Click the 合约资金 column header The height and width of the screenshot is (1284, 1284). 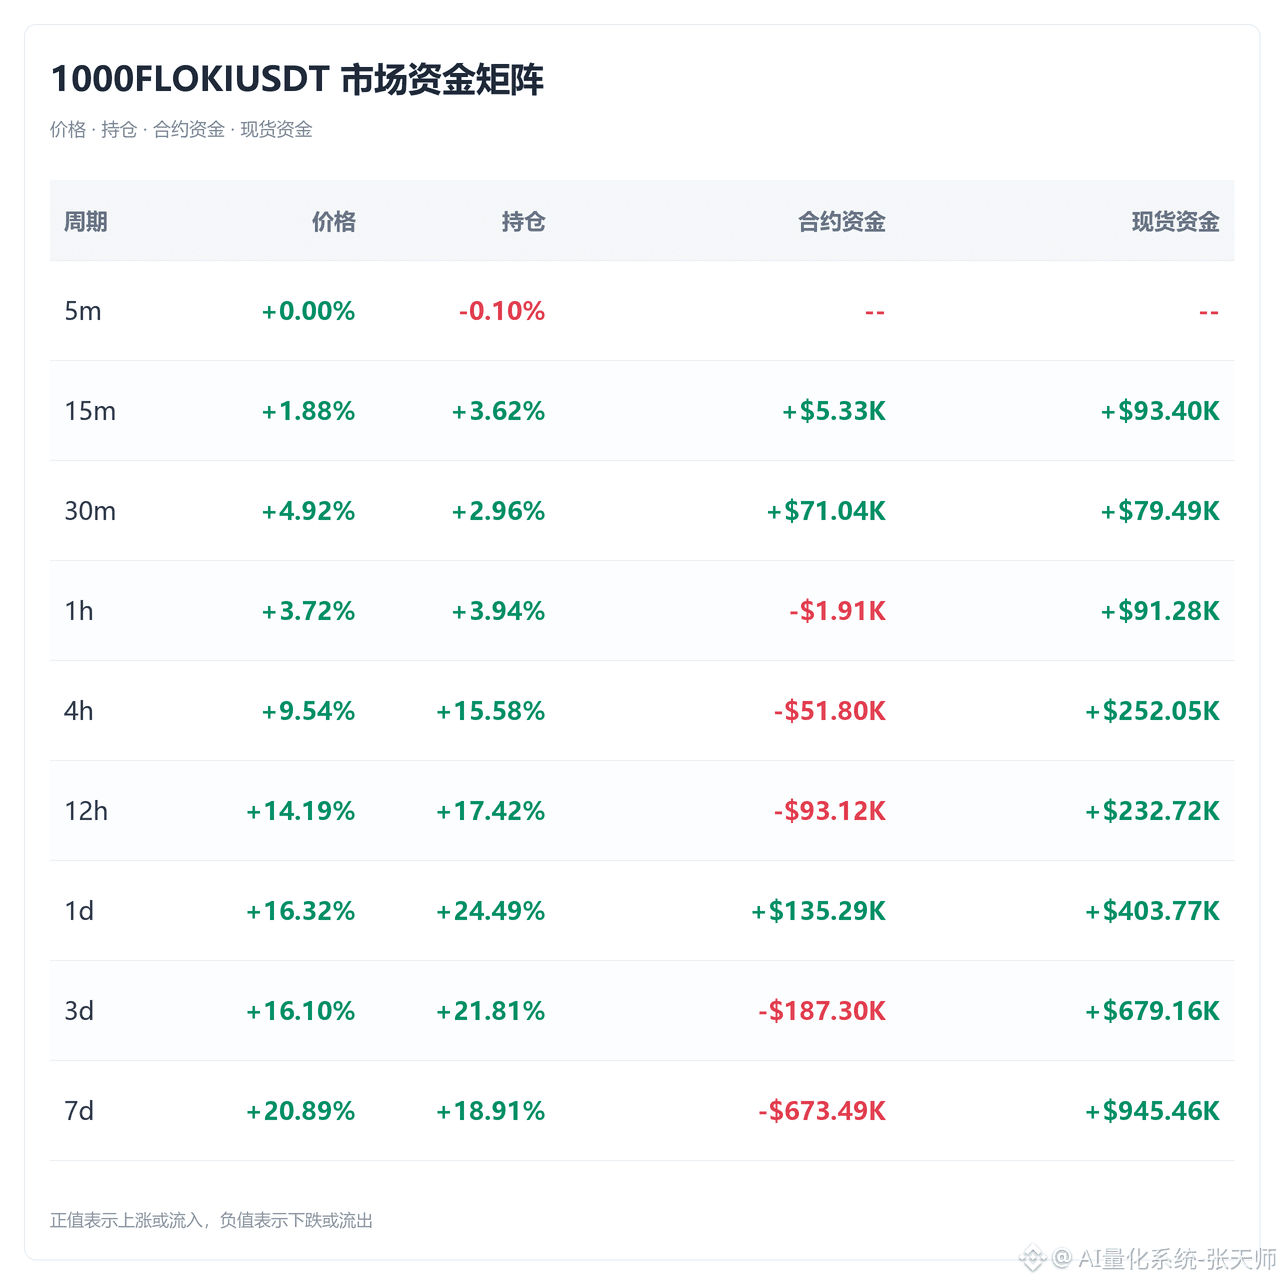pyautogui.click(x=842, y=222)
